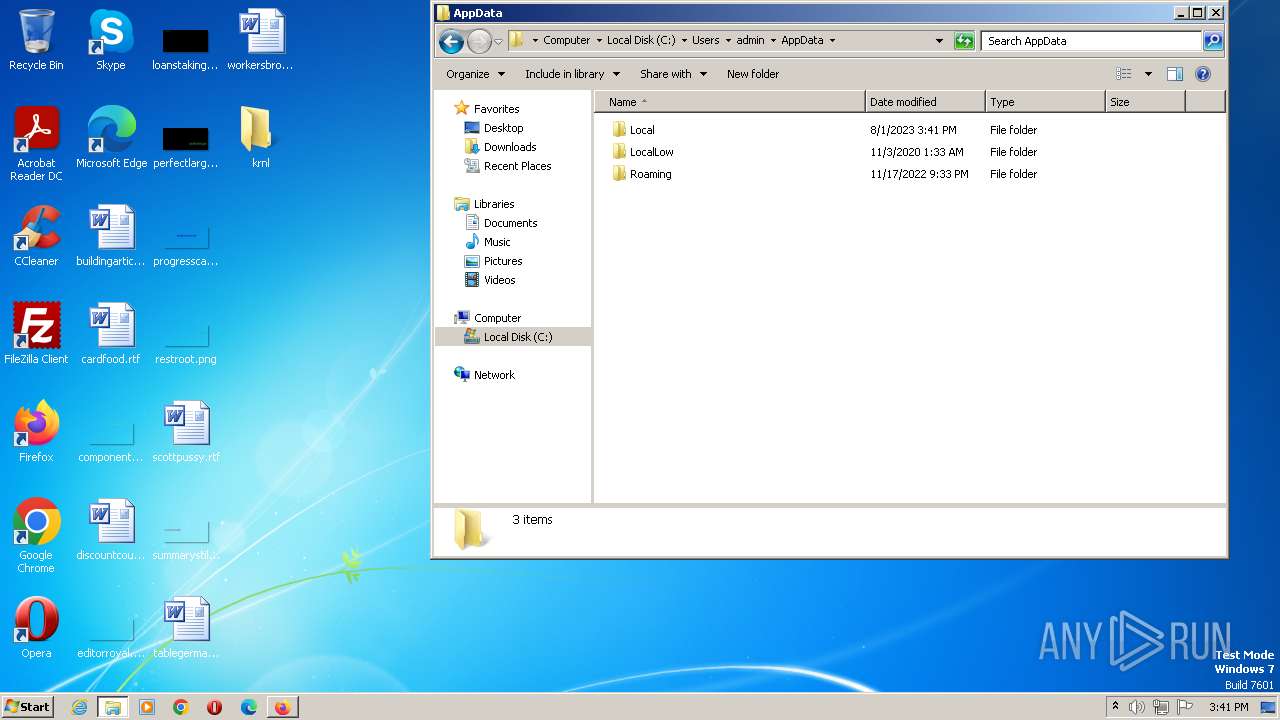1280x720 pixels.
Task: Sort by the Name column header
Action: (730, 102)
